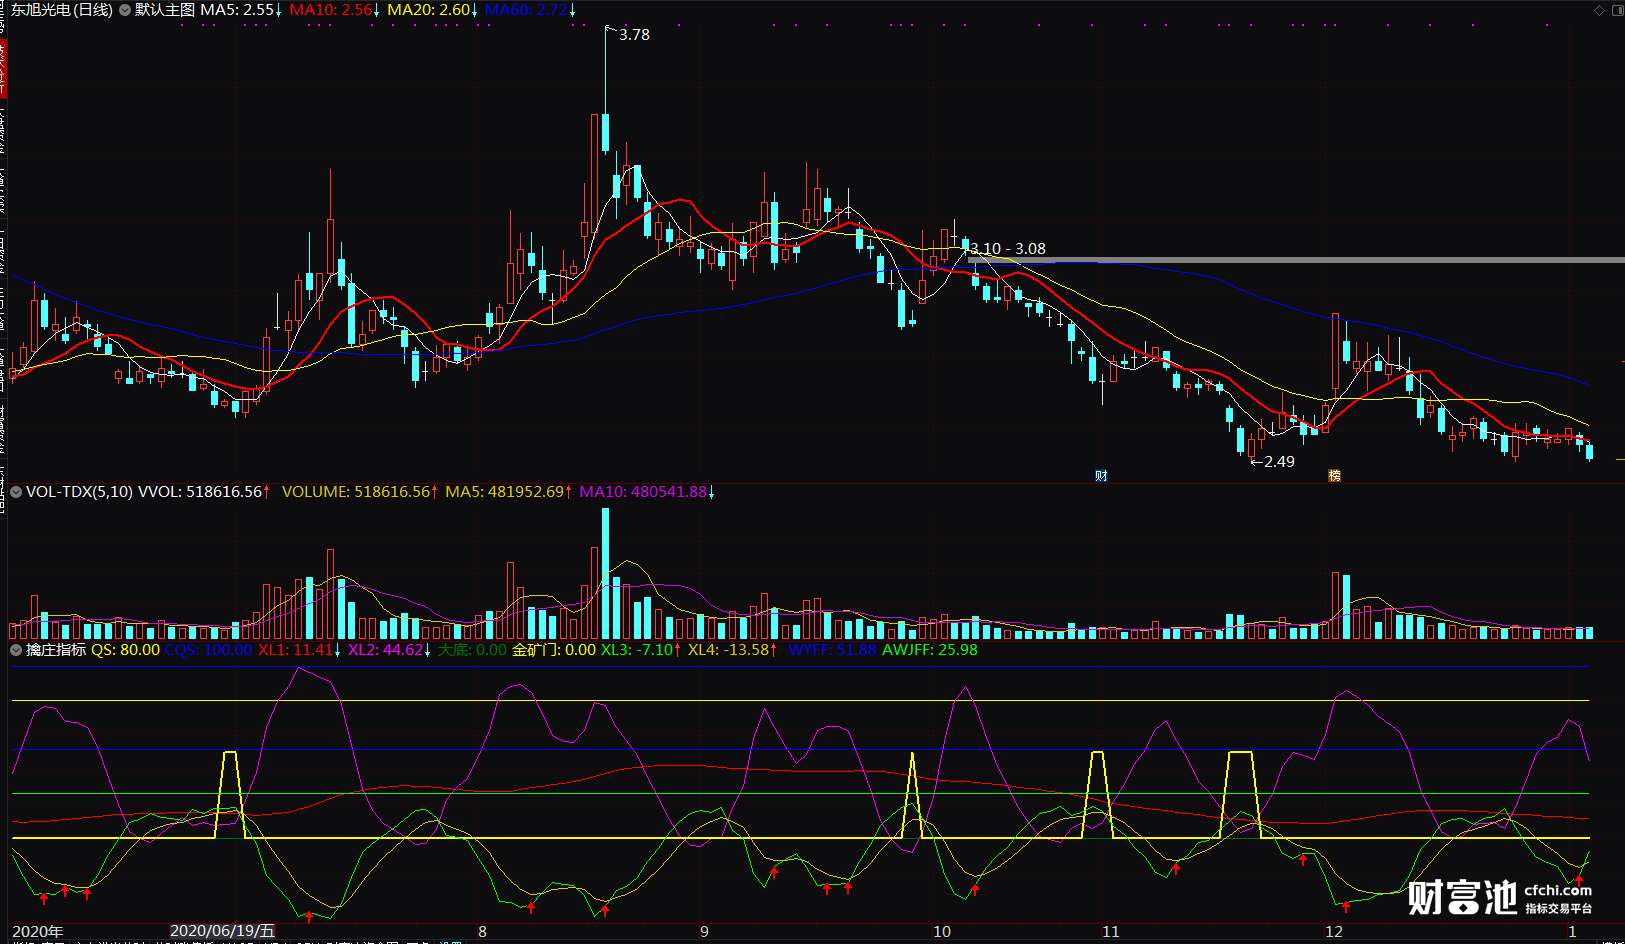Click the VVOL: 518616.56 value
1625x944 pixels.
[x=204, y=492]
